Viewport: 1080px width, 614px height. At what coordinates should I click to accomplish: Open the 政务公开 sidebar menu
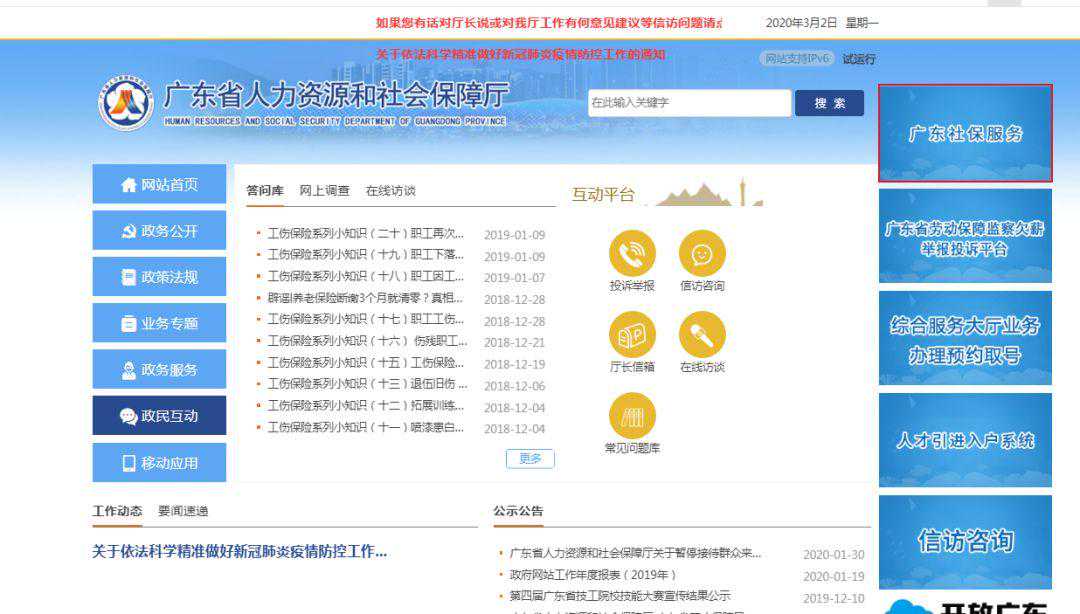pyautogui.click(x=156, y=230)
